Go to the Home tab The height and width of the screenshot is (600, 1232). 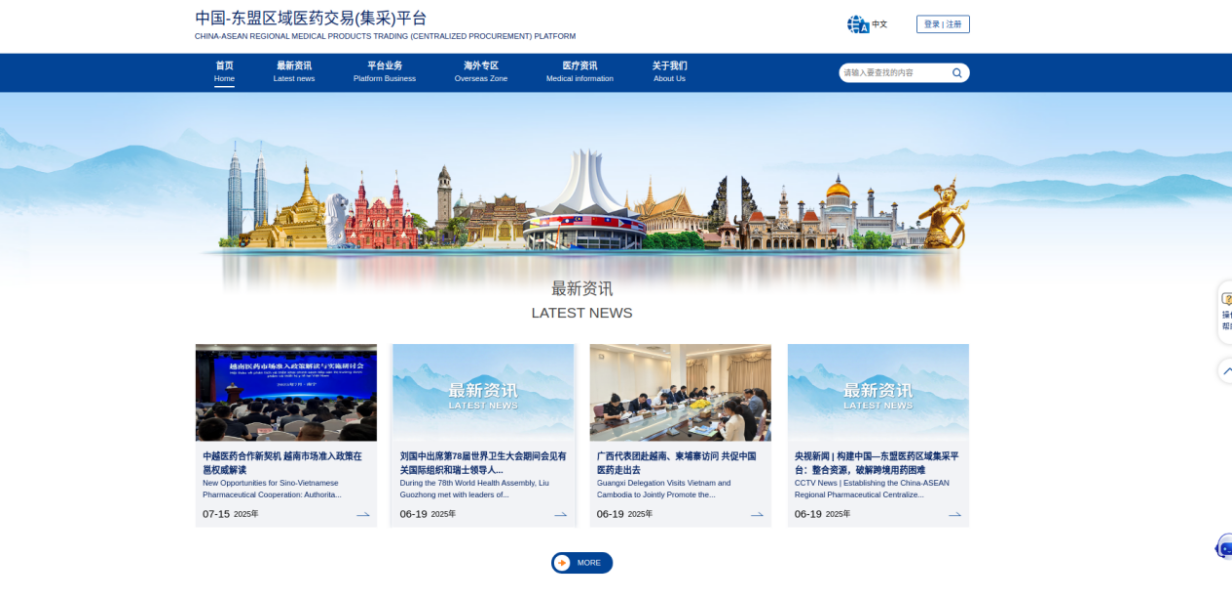(224, 72)
